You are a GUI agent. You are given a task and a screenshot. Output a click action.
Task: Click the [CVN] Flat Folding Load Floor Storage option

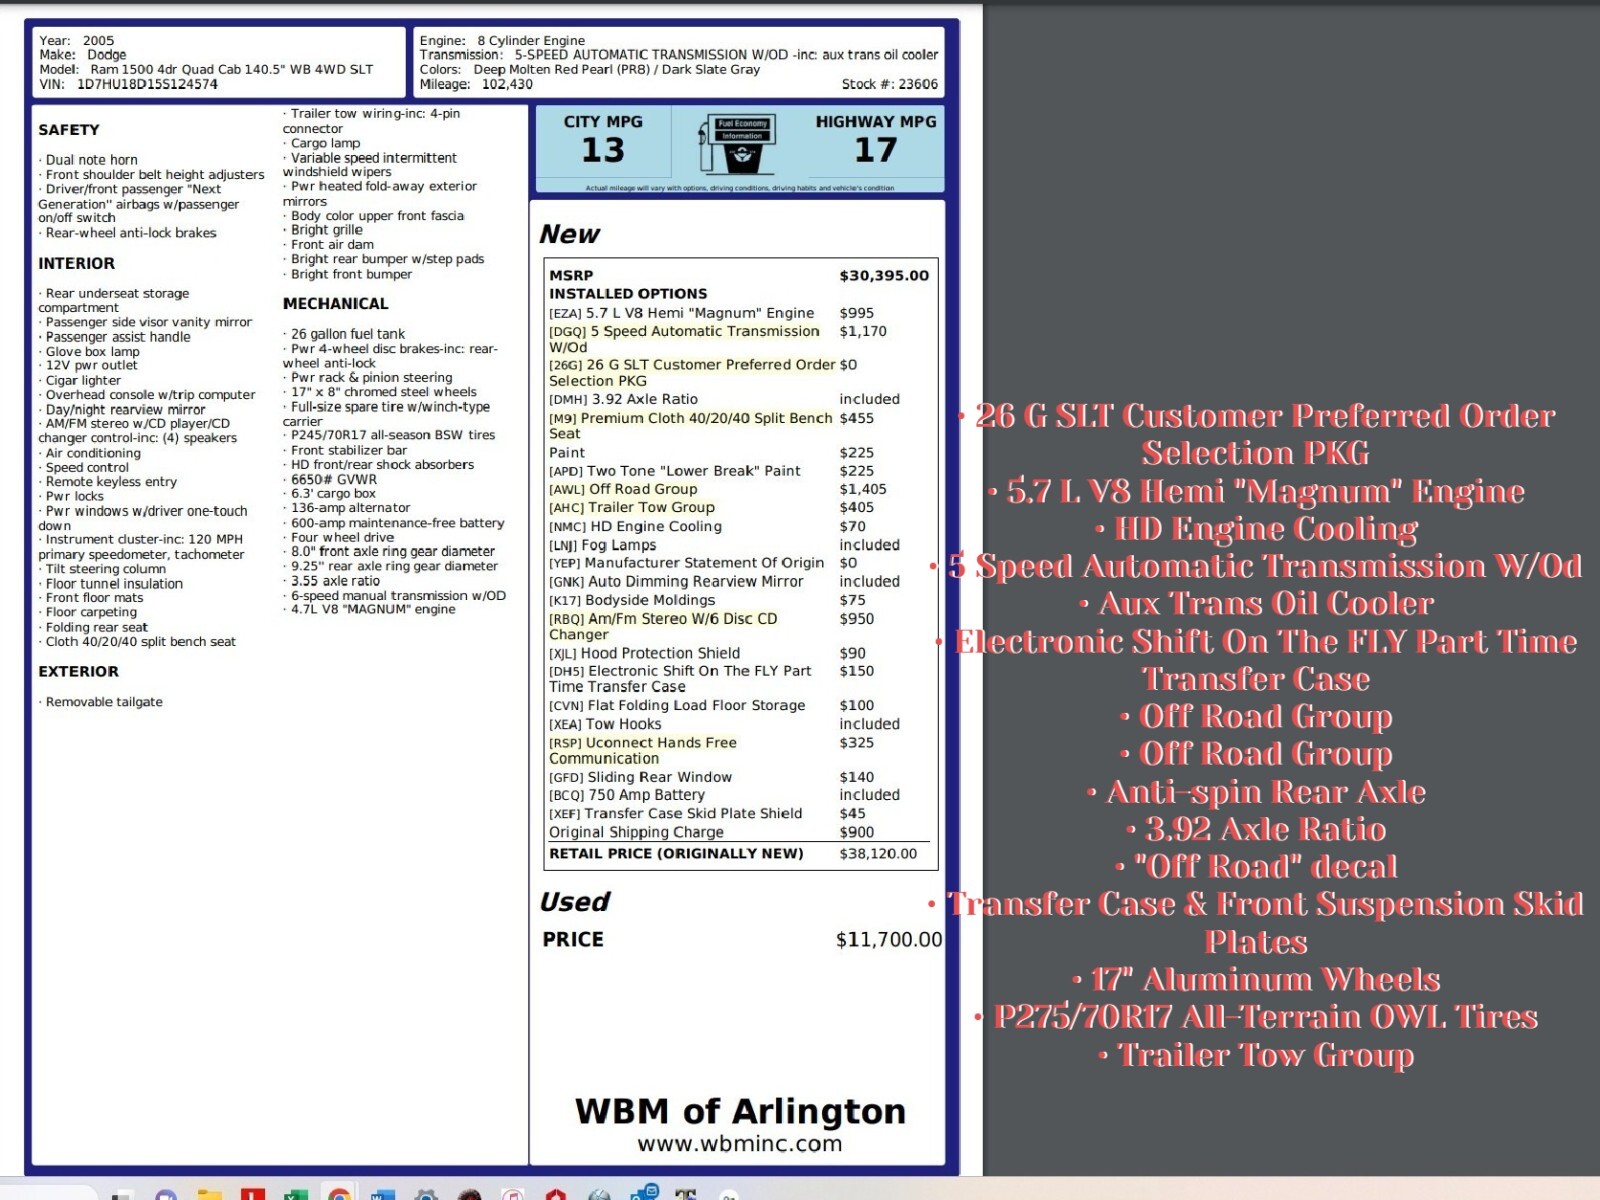pos(711,705)
